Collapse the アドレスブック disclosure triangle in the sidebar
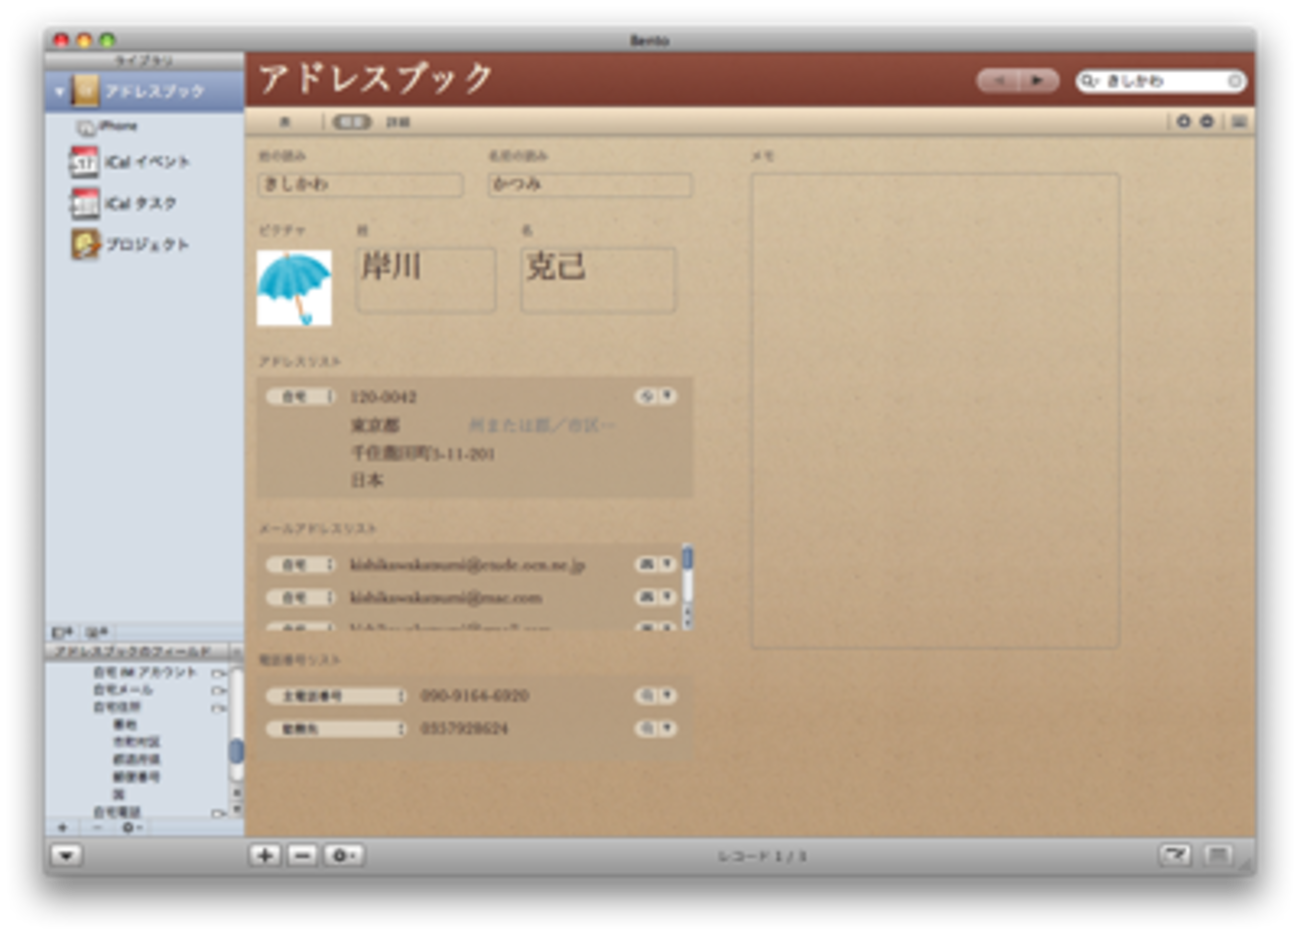This screenshot has height=936, width=1300. point(59,92)
